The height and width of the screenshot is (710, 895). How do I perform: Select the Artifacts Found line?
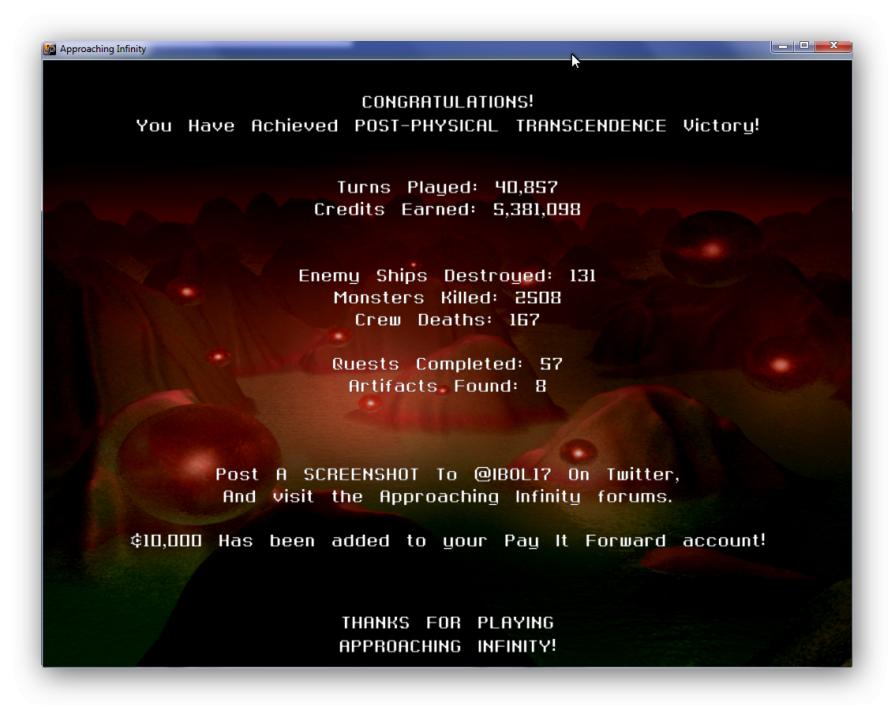(447, 385)
